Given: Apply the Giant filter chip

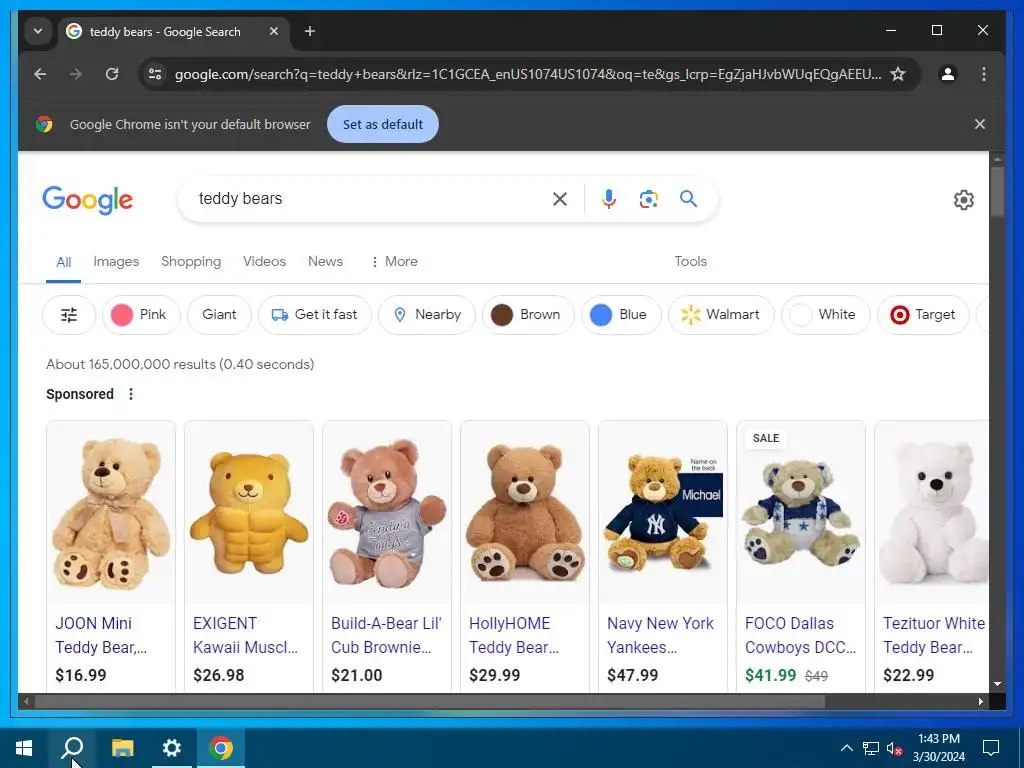Looking at the screenshot, I should point(219,315).
